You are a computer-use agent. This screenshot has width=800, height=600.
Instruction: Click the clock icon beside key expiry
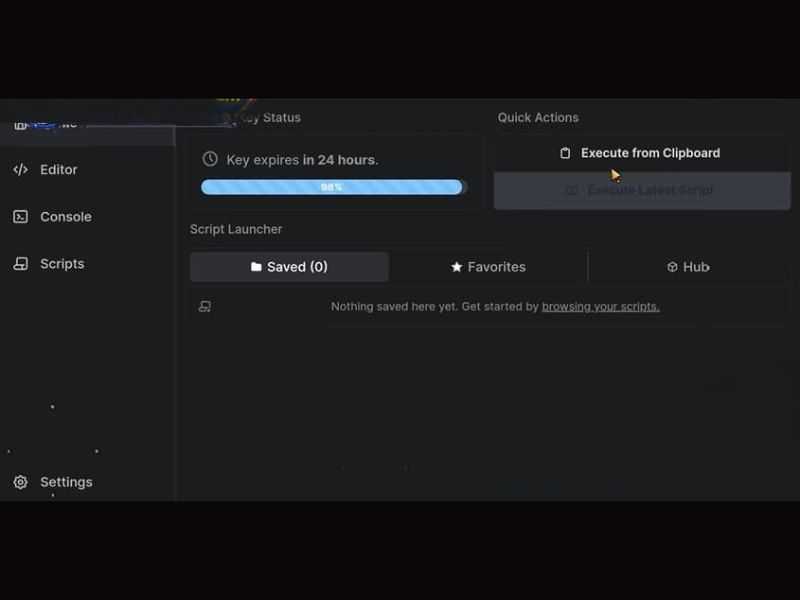pyautogui.click(x=210, y=159)
